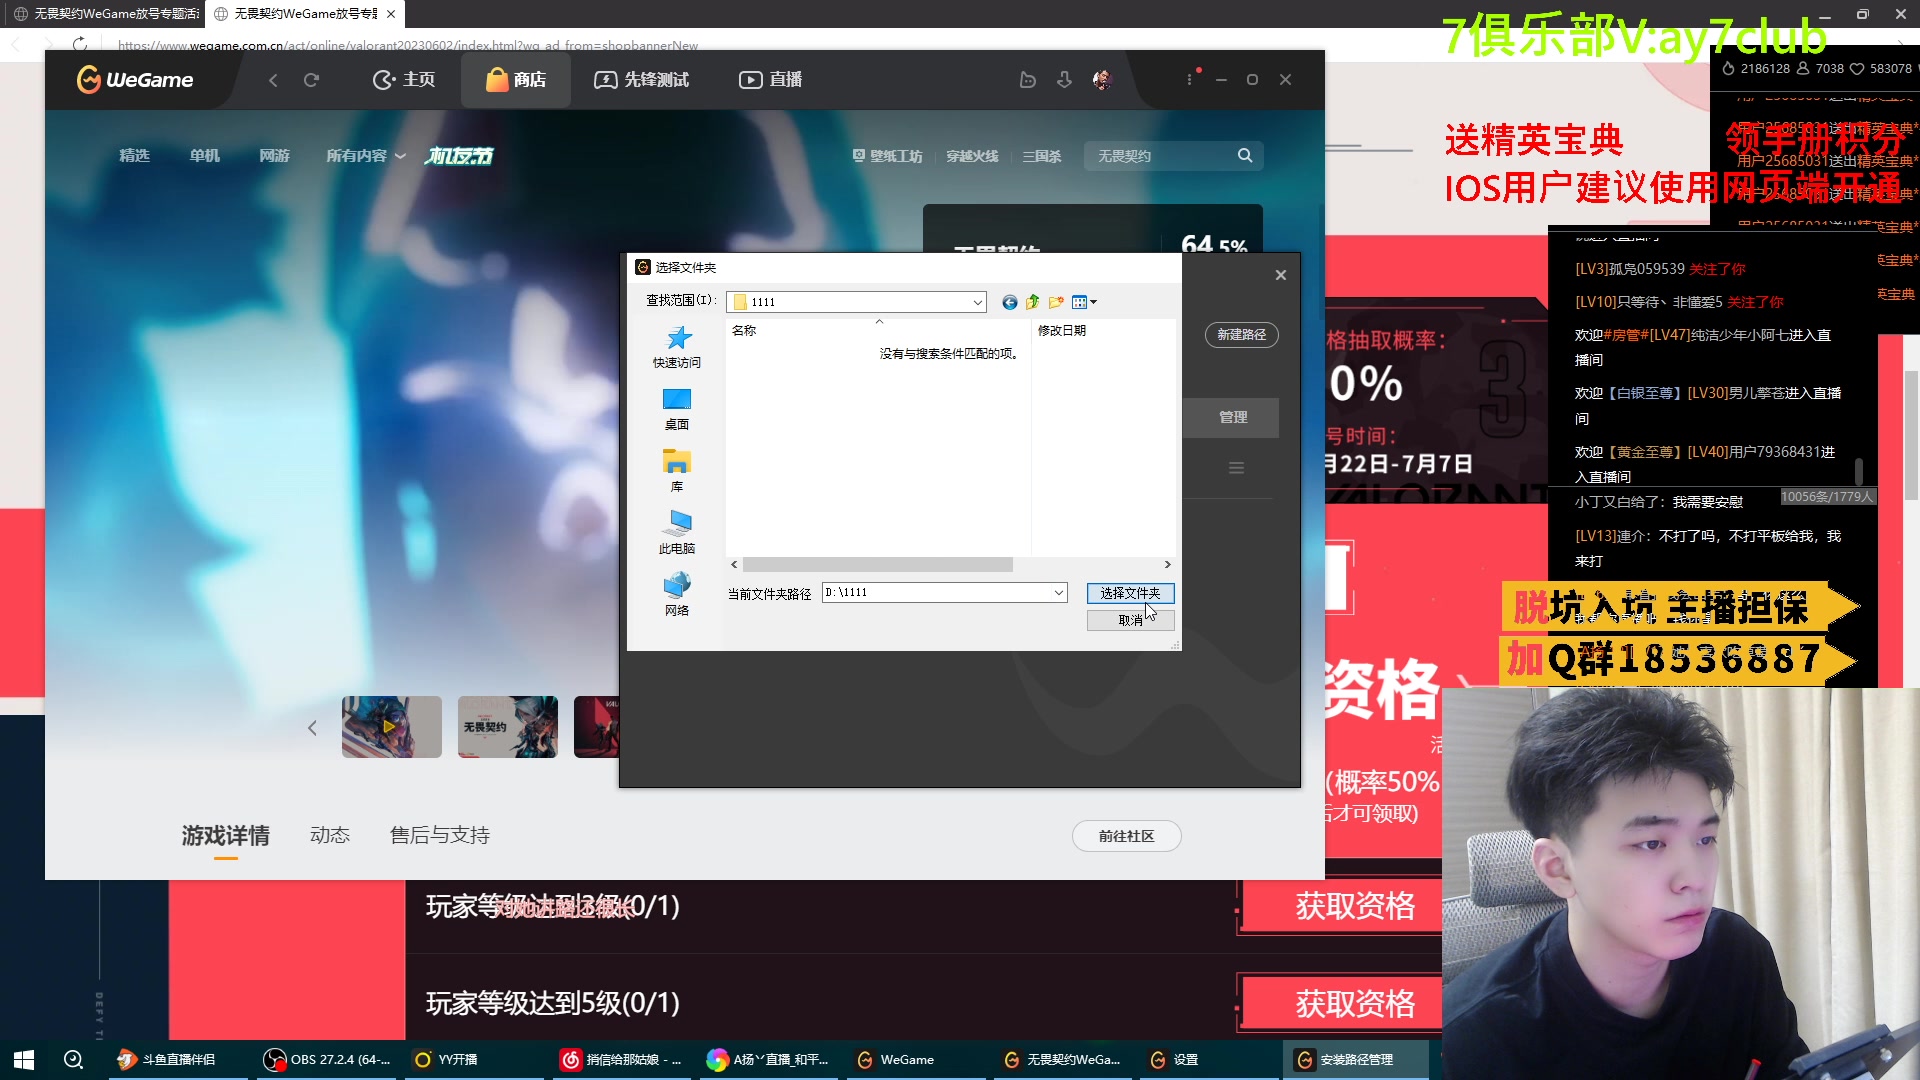Click the back navigation arrow in the dialog
The image size is (1920, 1080).
tap(1010, 301)
